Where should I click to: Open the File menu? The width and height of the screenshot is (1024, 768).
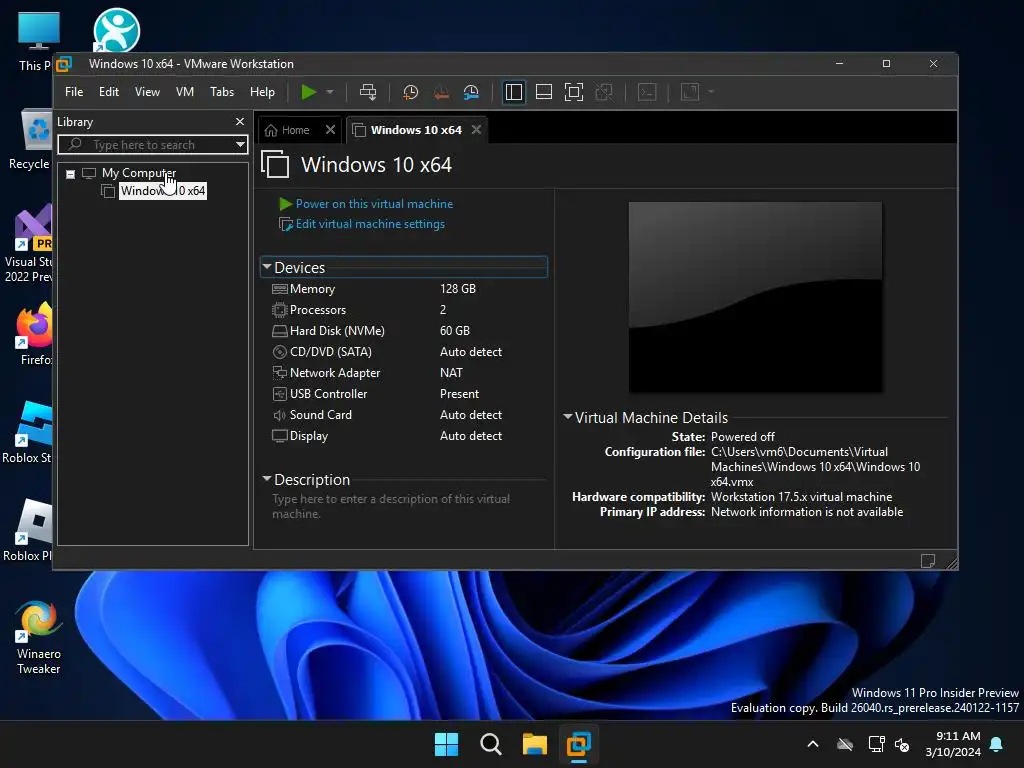(x=74, y=92)
